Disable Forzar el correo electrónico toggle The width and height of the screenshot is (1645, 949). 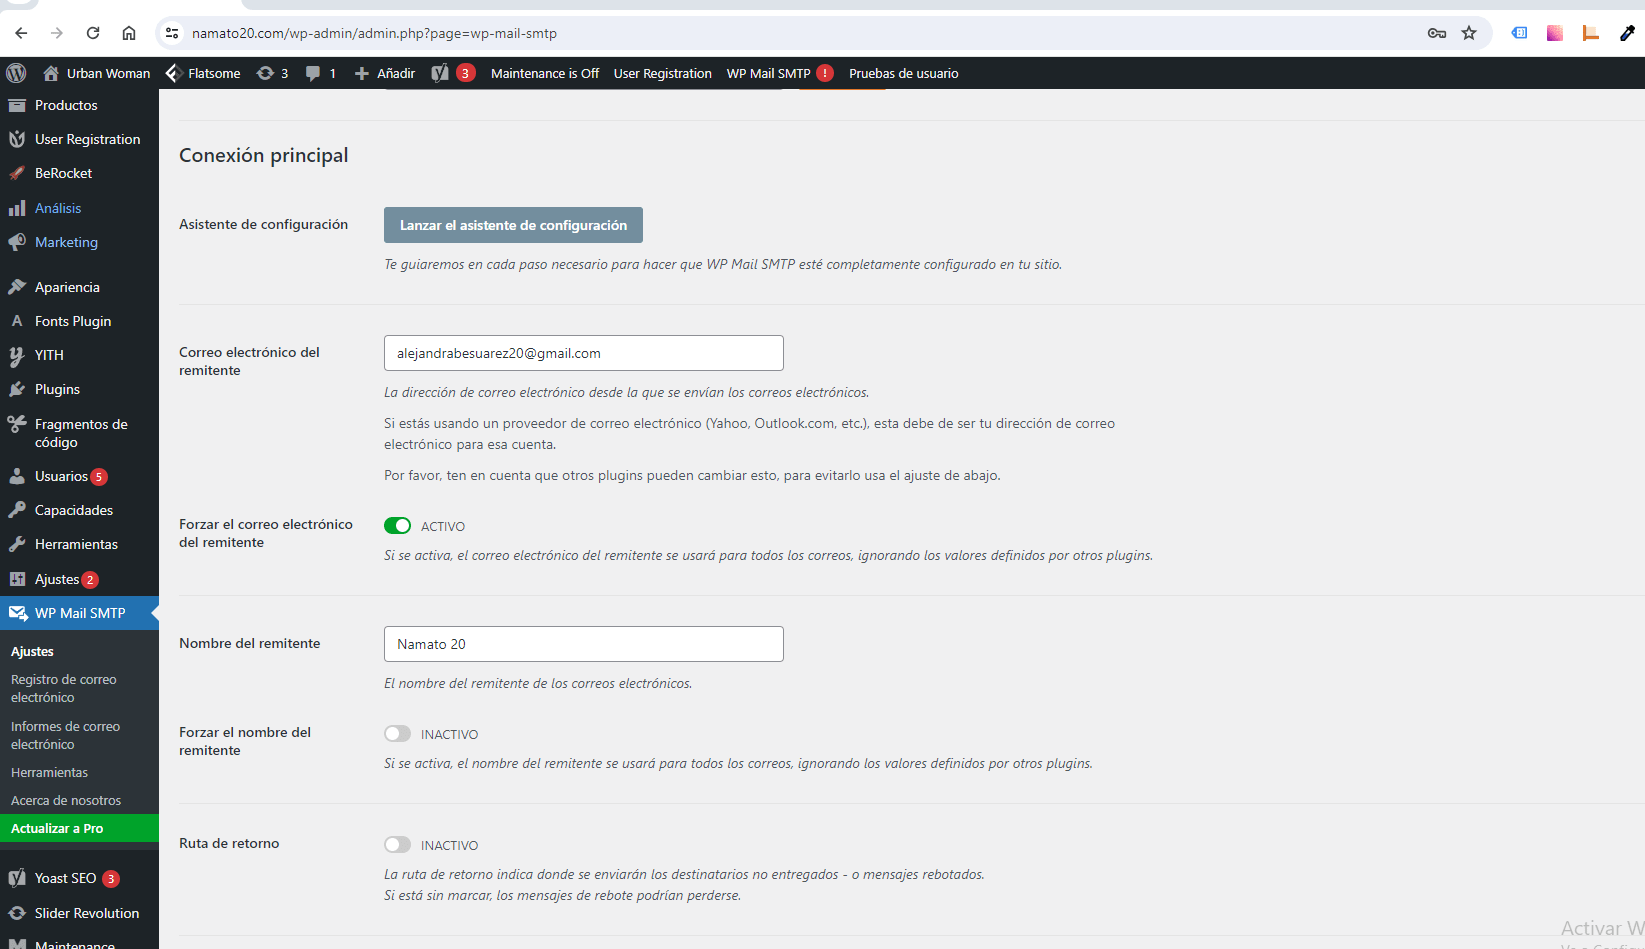point(397,526)
